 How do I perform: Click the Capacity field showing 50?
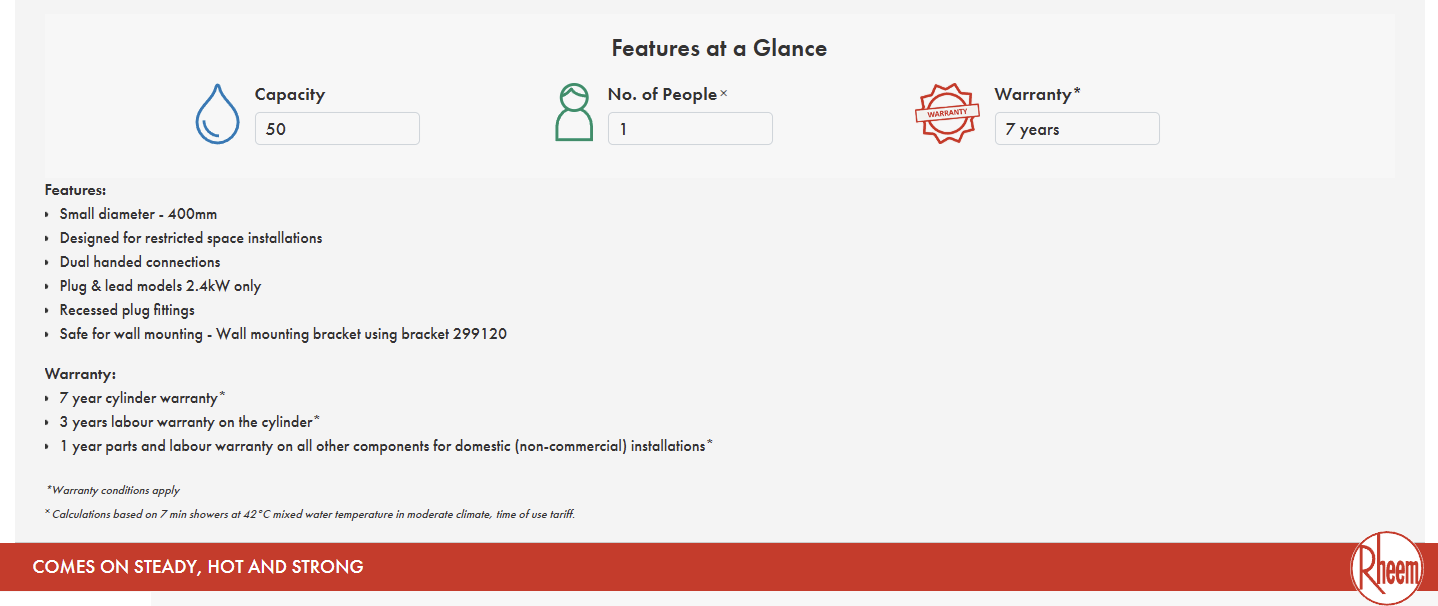click(337, 129)
